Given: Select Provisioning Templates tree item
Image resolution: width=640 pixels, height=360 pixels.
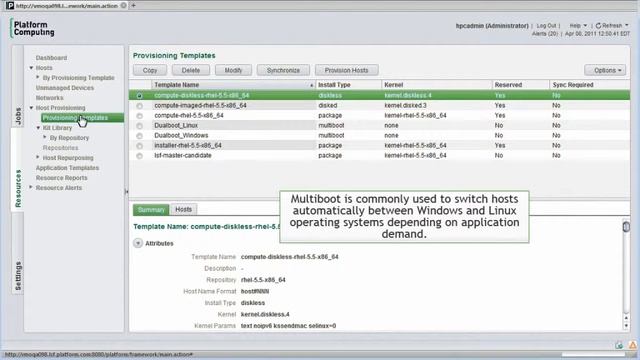Looking at the screenshot, I should pyautogui.click(x=82, y=118).
